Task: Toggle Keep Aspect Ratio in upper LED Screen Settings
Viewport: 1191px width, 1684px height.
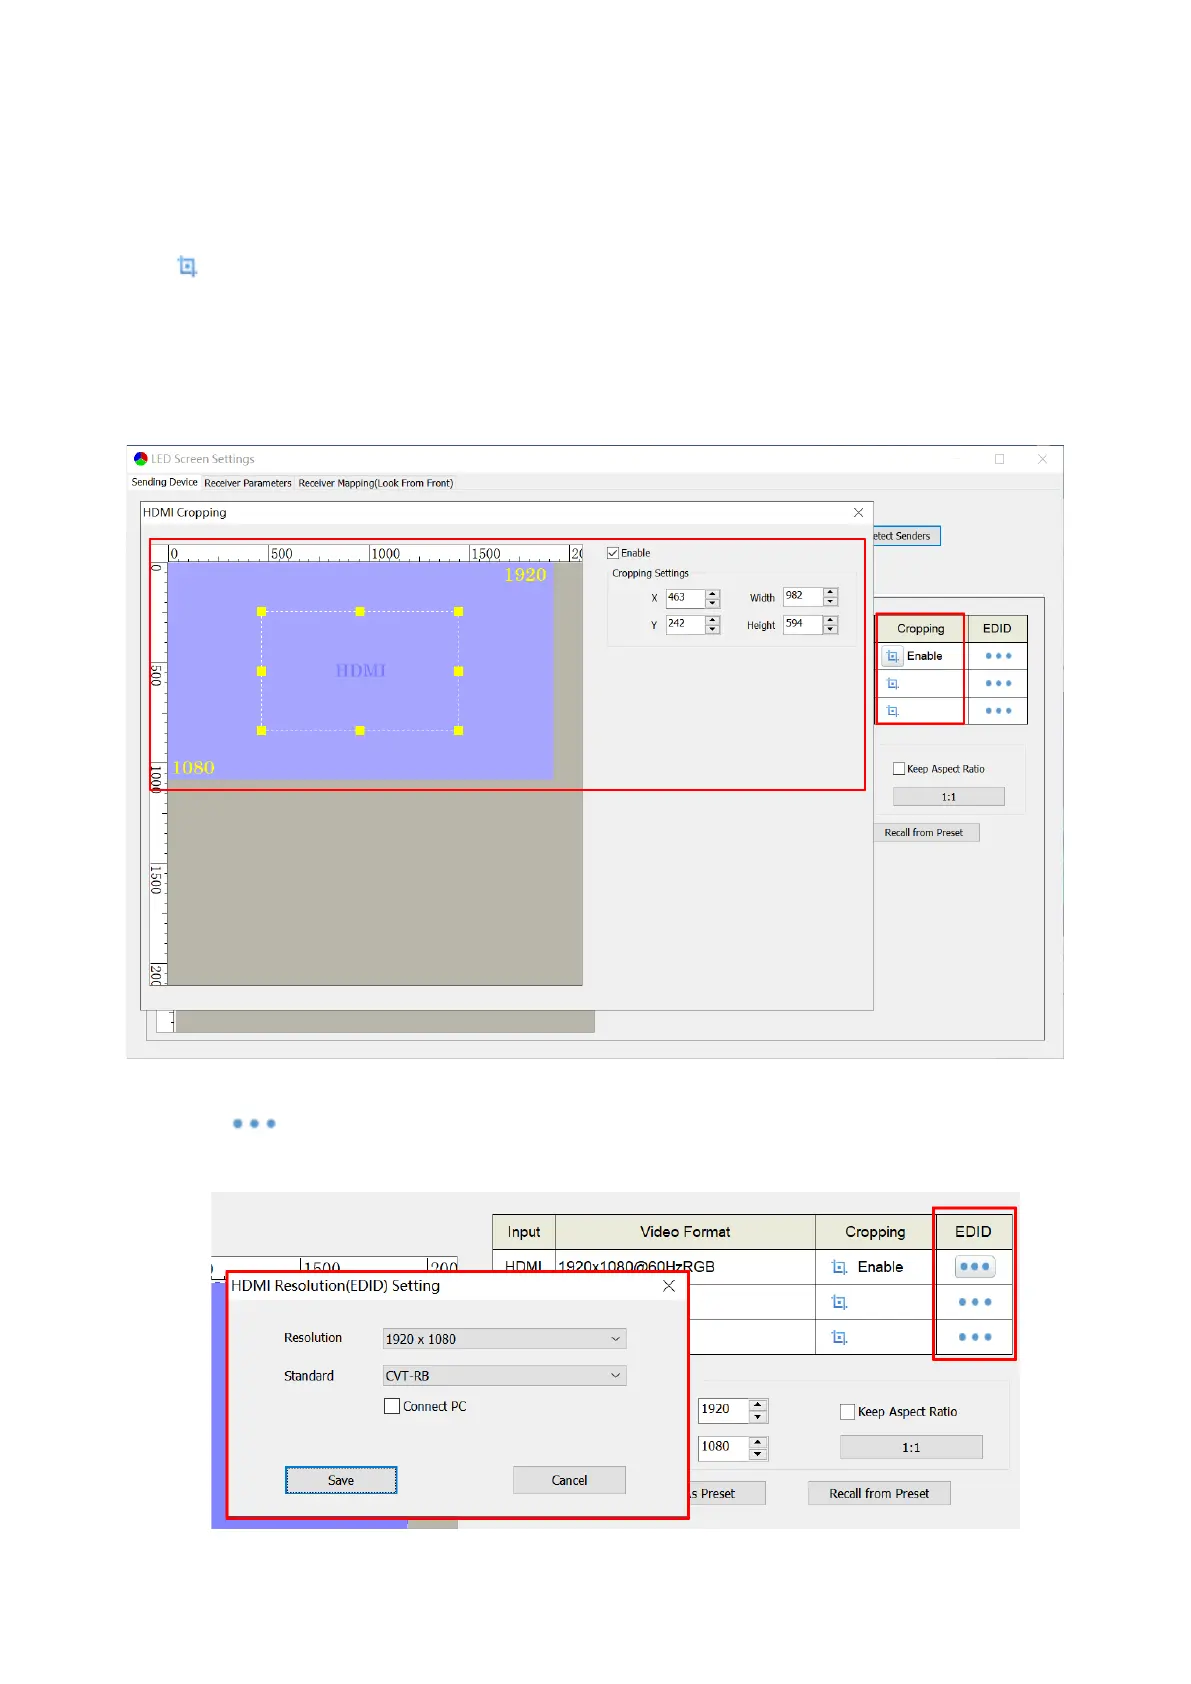Action: click(x=899, y=769)
